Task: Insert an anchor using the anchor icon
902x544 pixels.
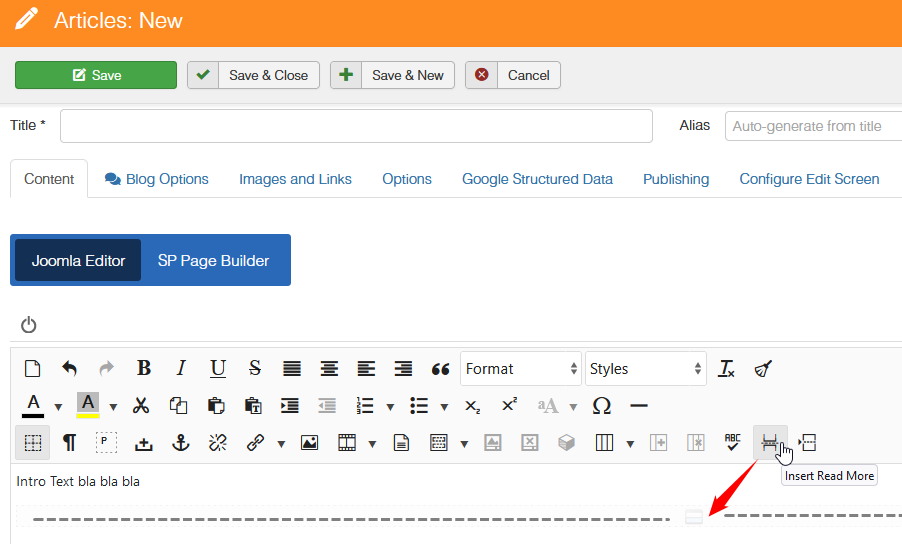Action: [x=180, y=442]
